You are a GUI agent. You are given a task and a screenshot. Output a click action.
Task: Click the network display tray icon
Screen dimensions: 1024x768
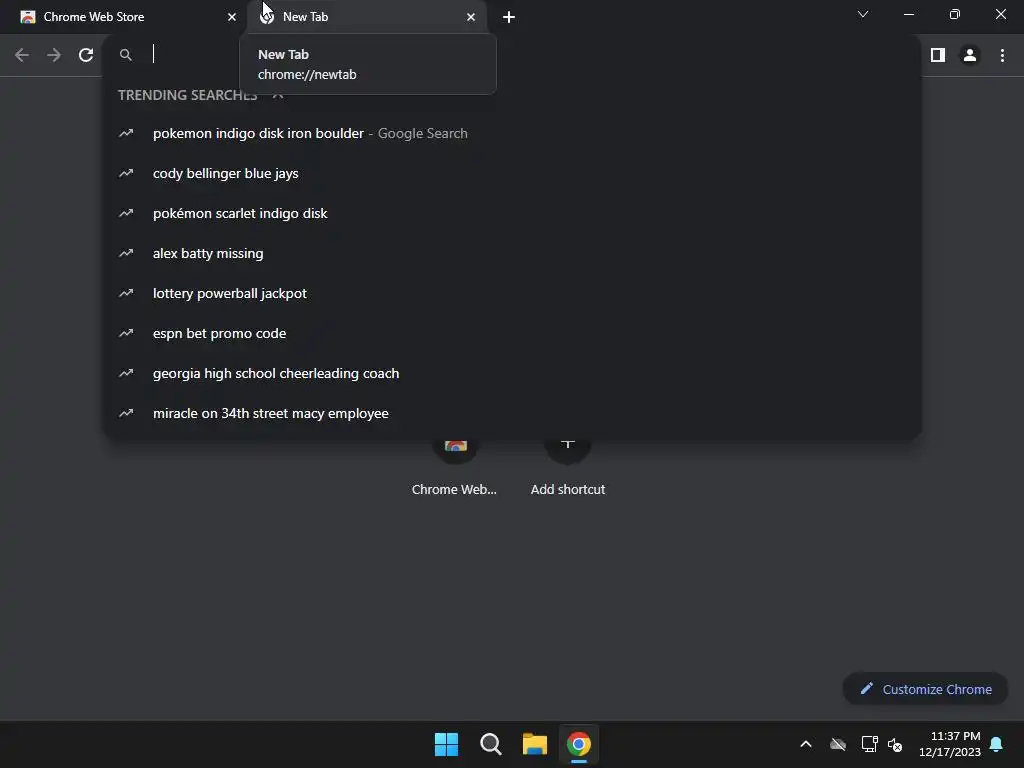(869, 744)
